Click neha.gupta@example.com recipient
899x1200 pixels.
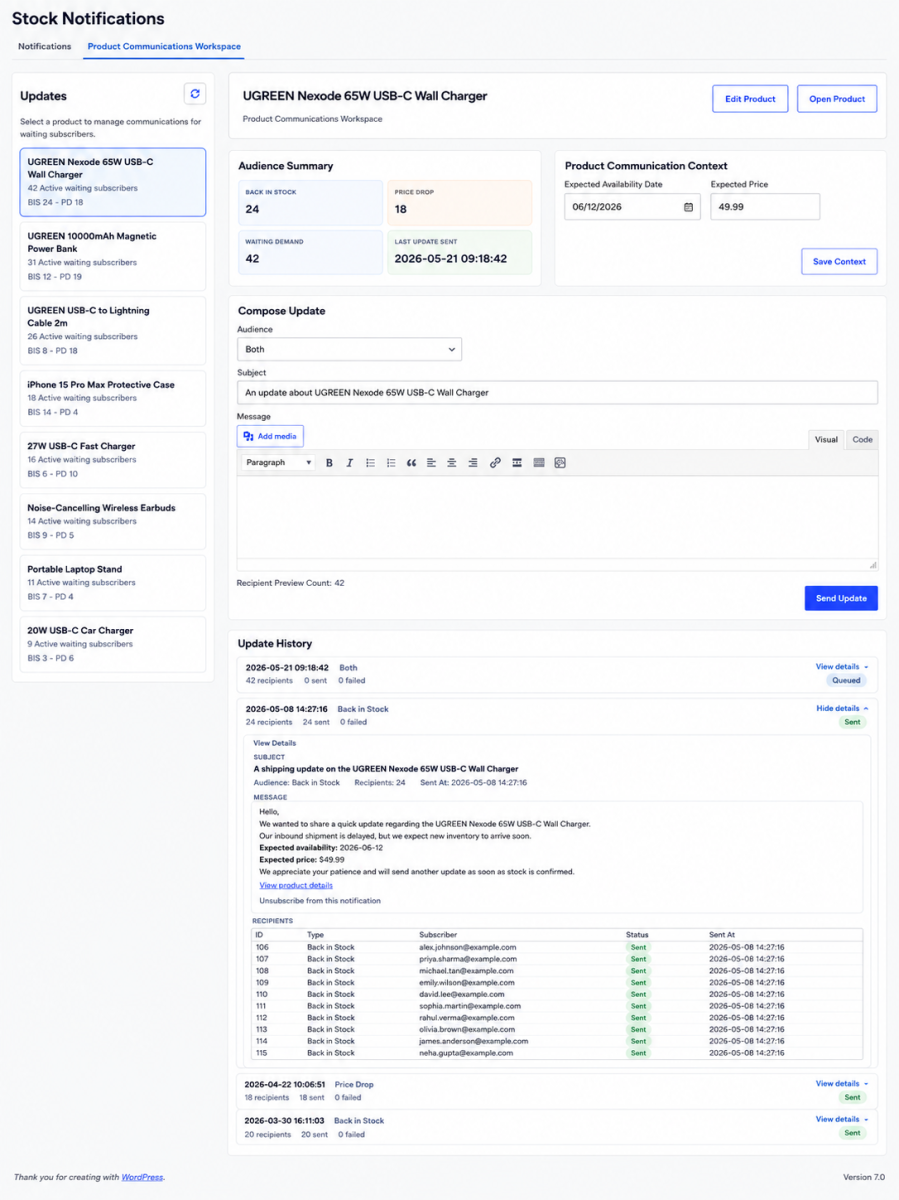coord(466,1053)
